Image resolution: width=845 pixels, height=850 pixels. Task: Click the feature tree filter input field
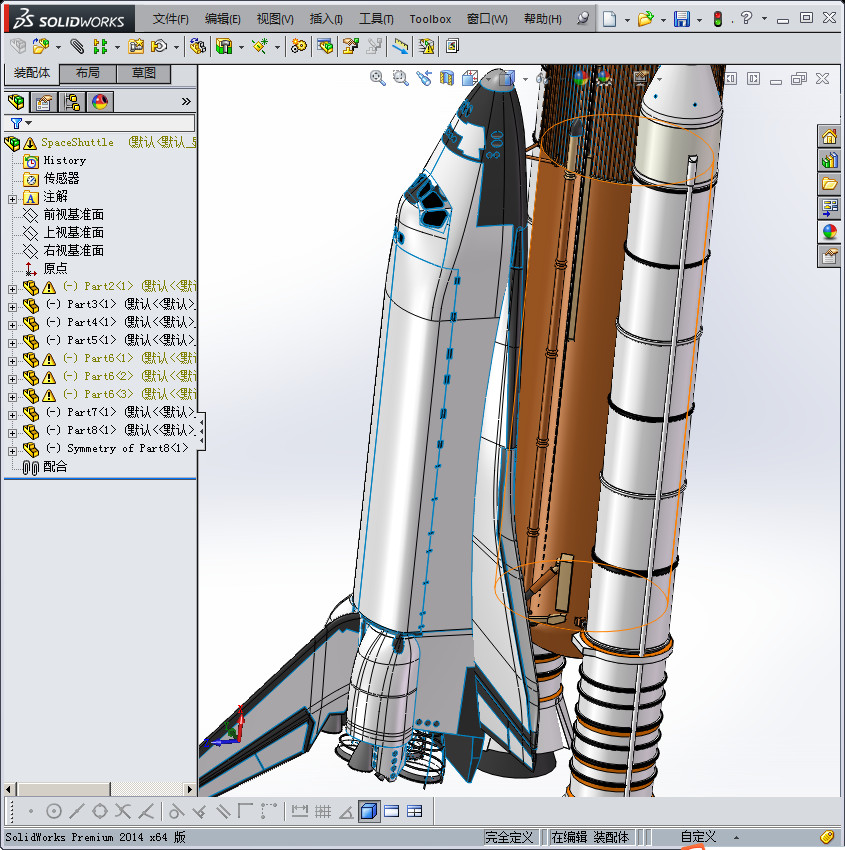click(99, 123)
